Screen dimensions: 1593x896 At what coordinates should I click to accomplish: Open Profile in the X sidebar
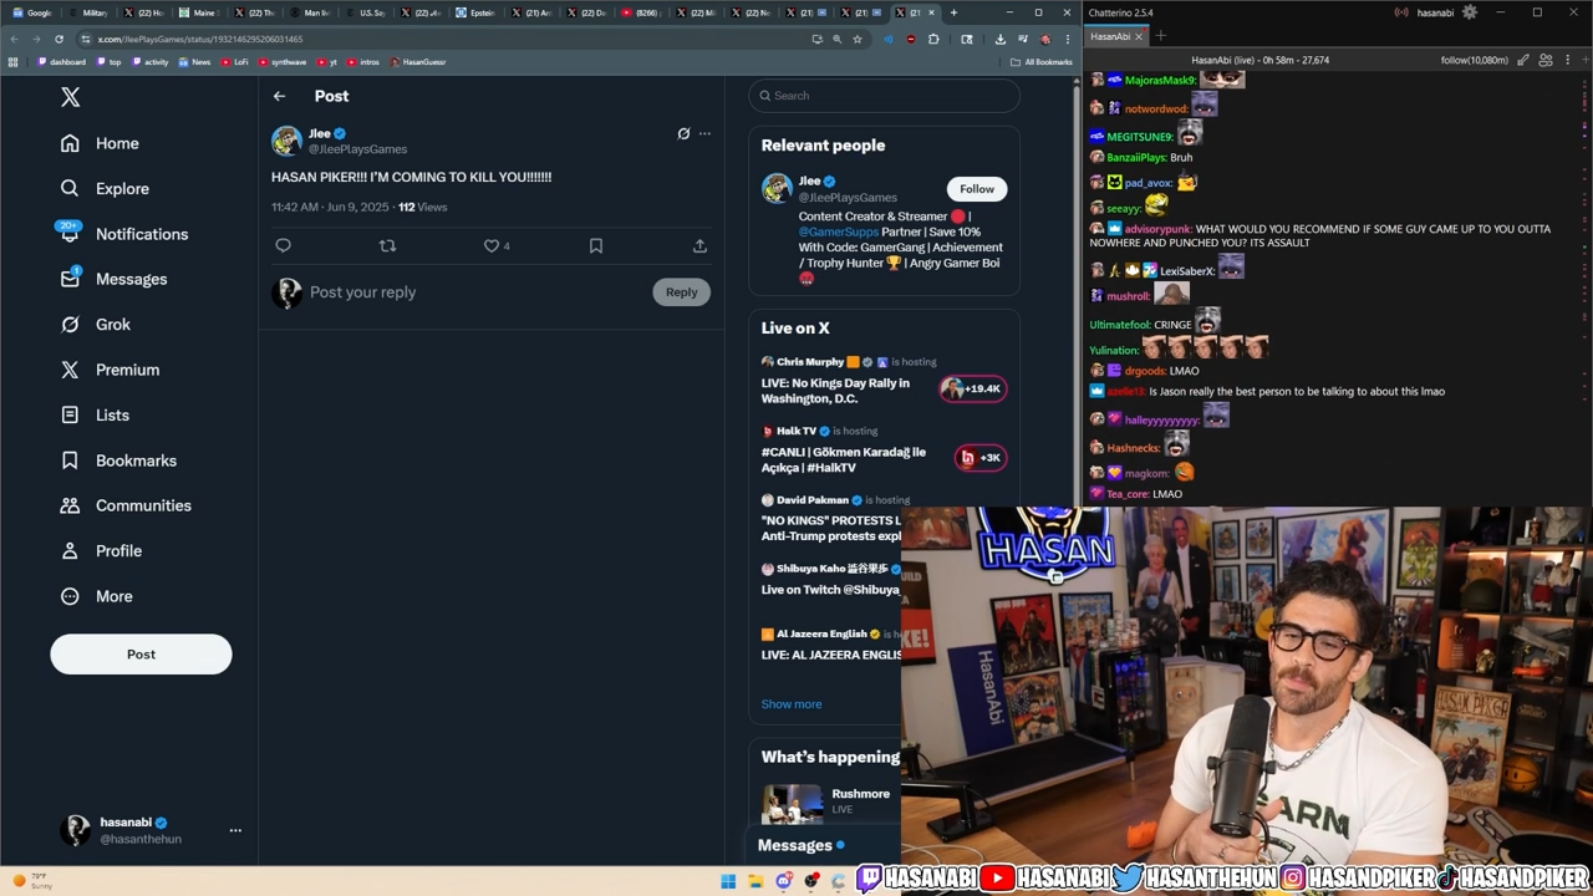point(101,551)
